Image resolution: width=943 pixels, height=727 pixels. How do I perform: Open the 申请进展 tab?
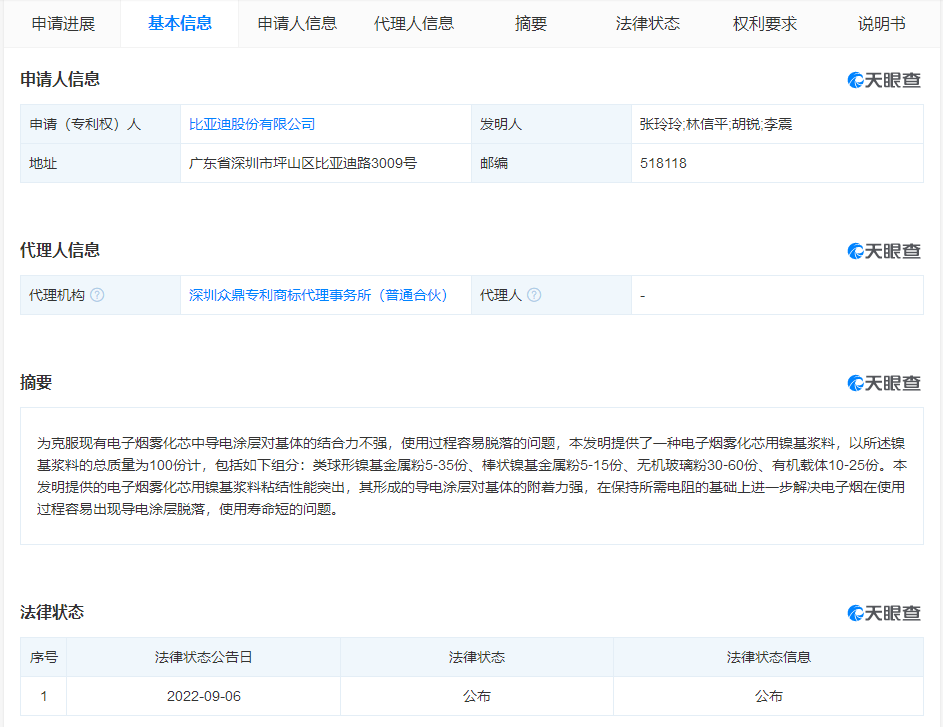tap(63, 23)
